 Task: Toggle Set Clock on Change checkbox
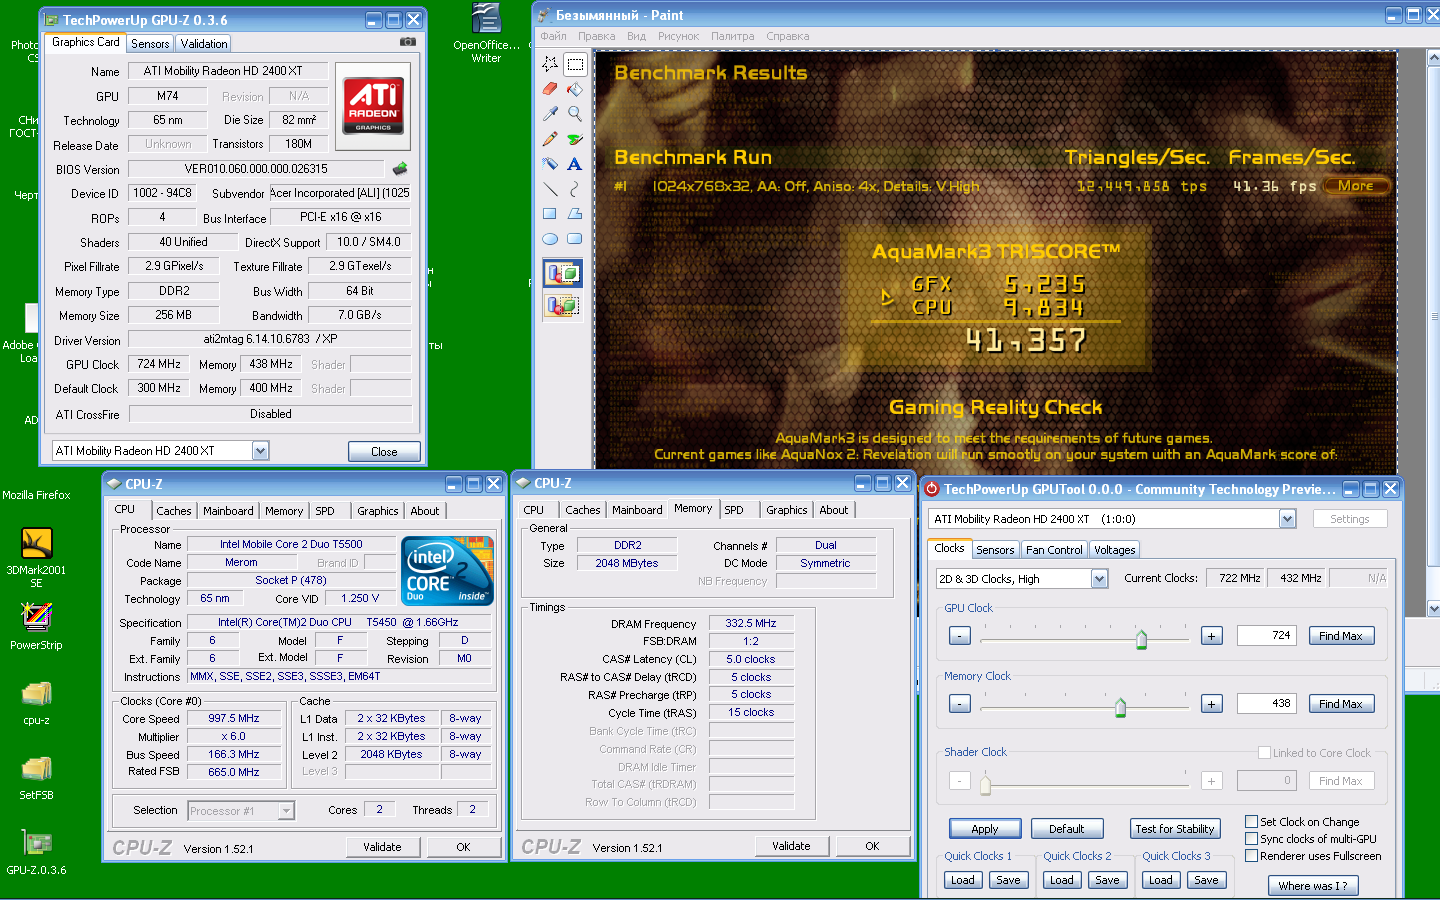tap(1251, 822)
